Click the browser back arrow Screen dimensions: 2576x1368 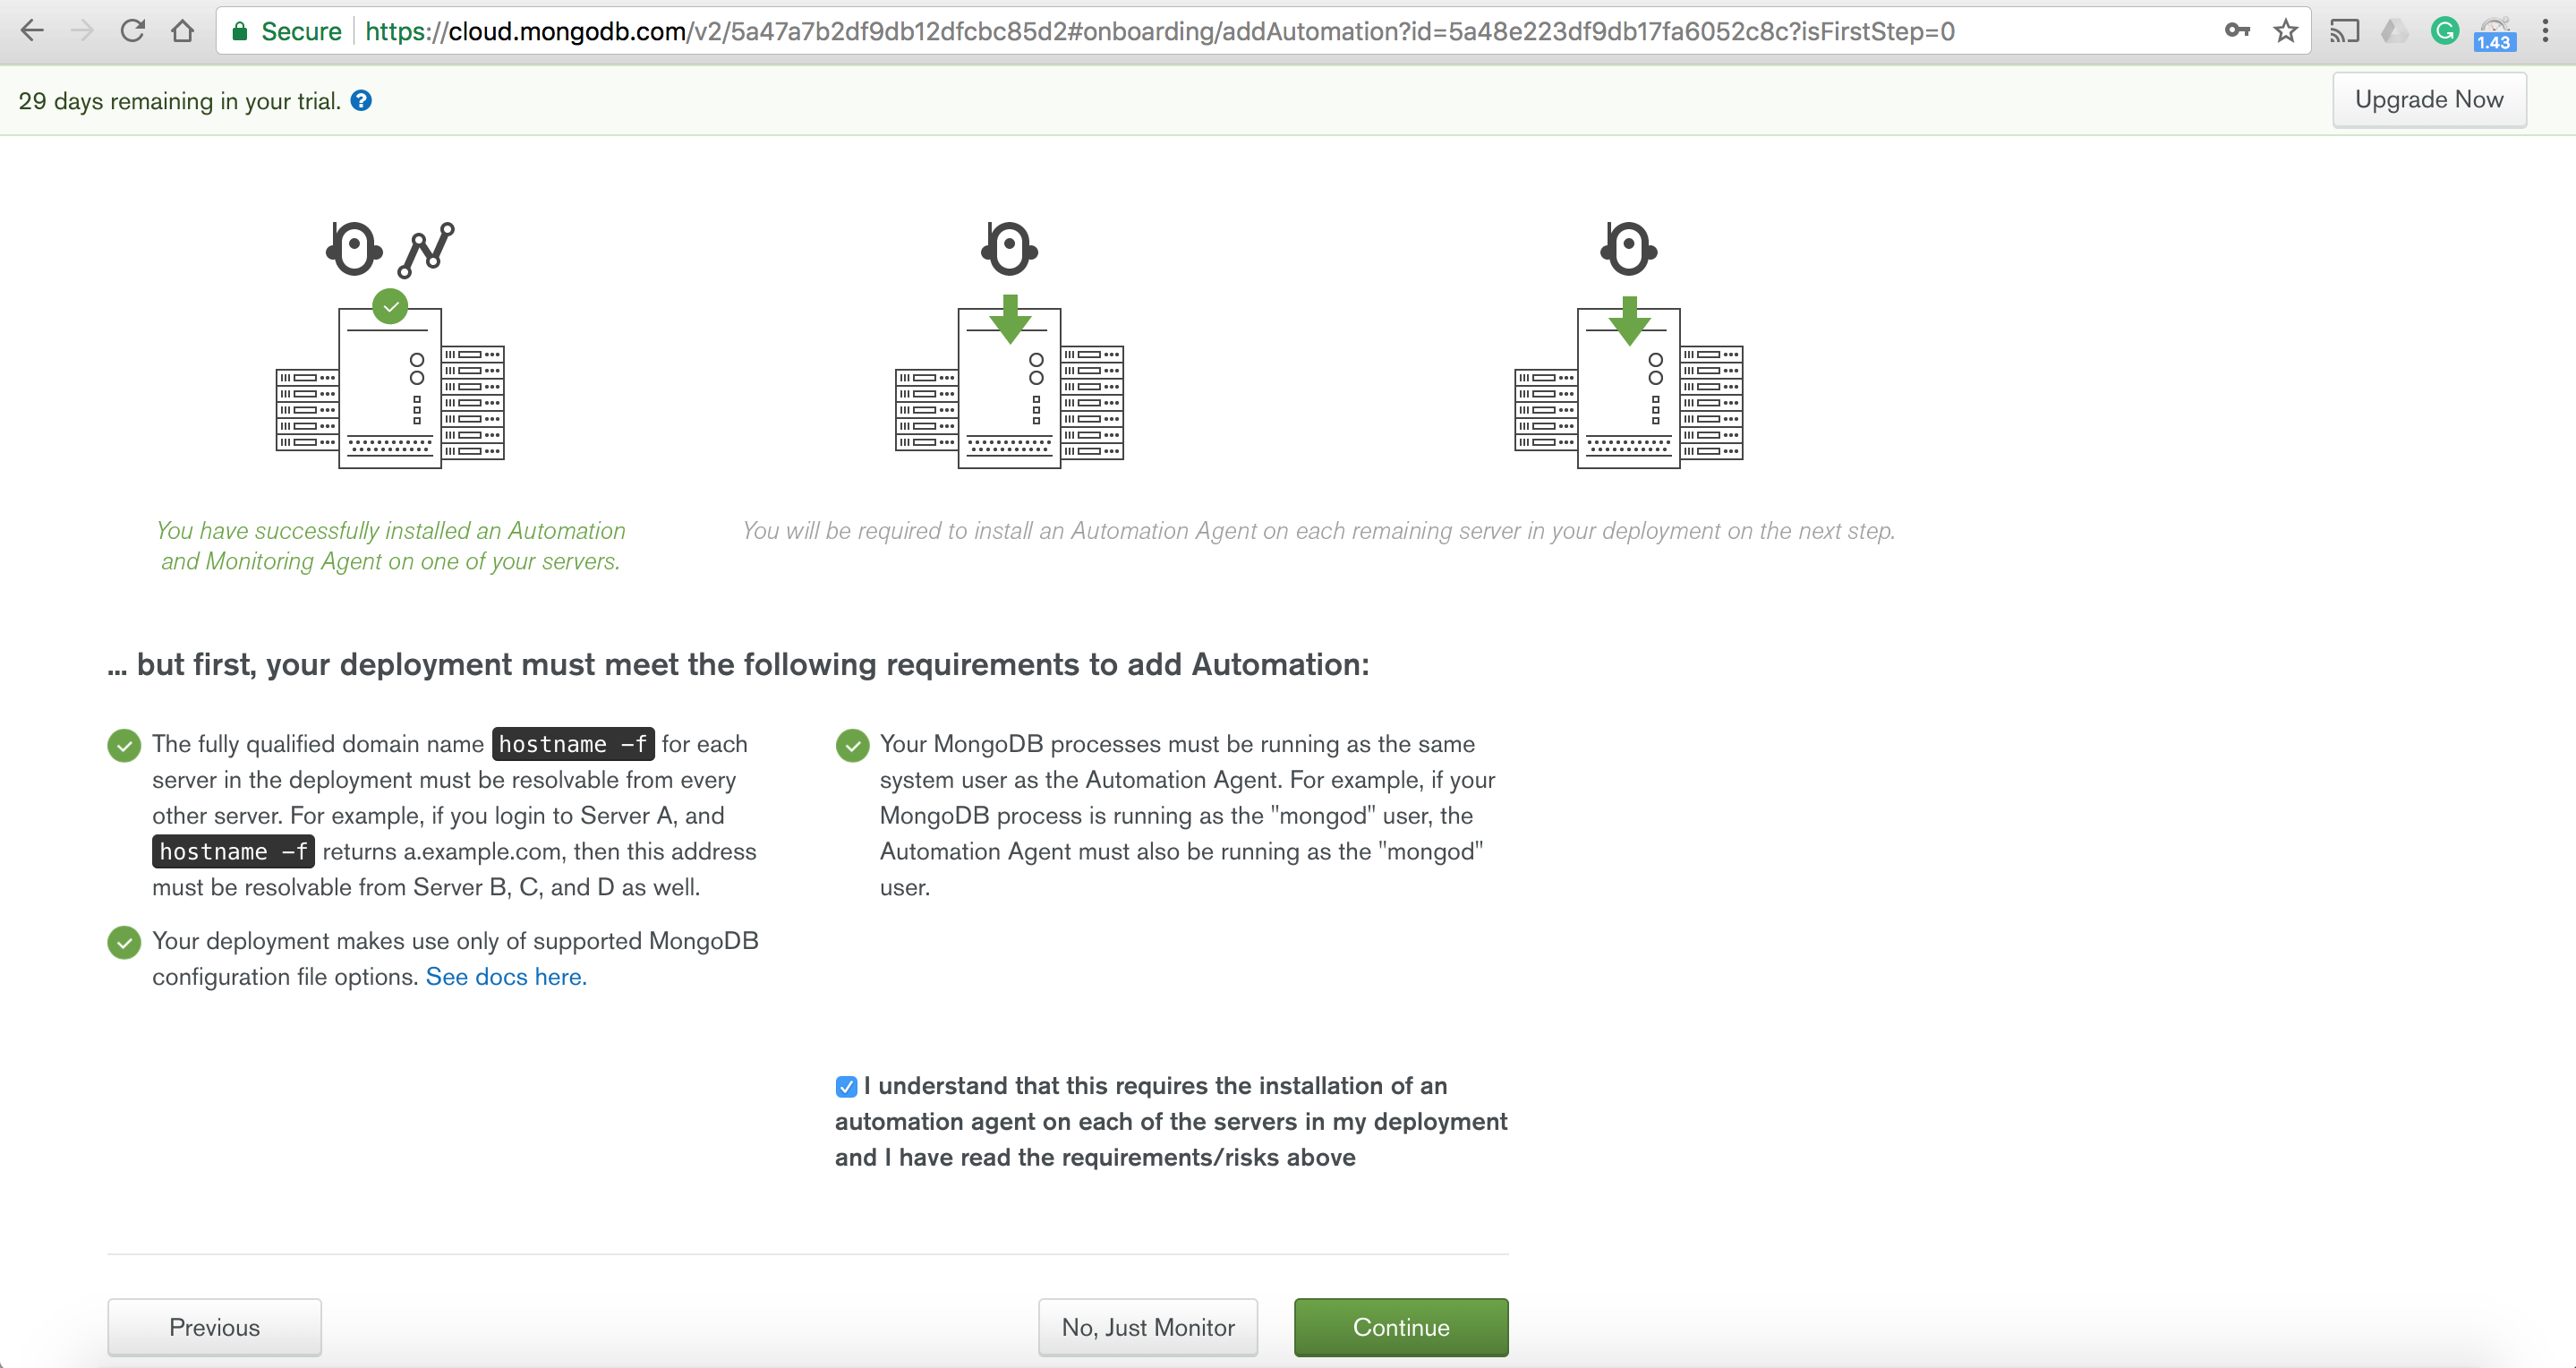click(x=32, y=31)
